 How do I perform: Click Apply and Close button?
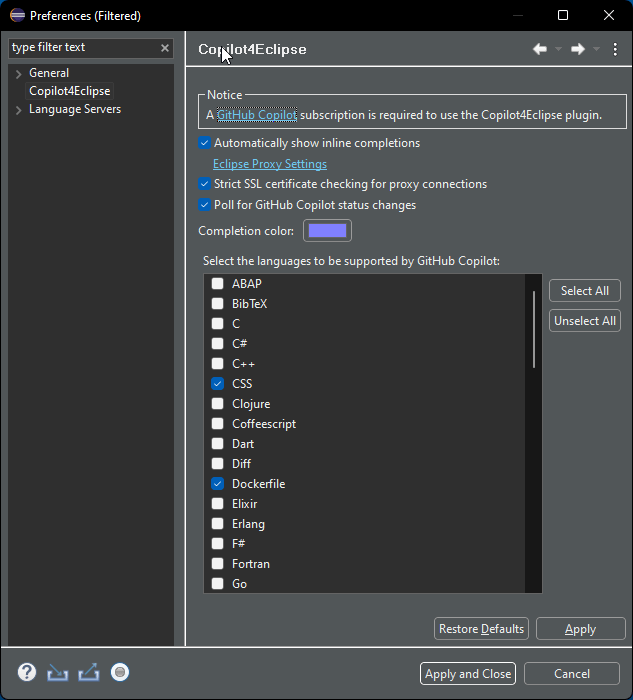click(468, 673)
